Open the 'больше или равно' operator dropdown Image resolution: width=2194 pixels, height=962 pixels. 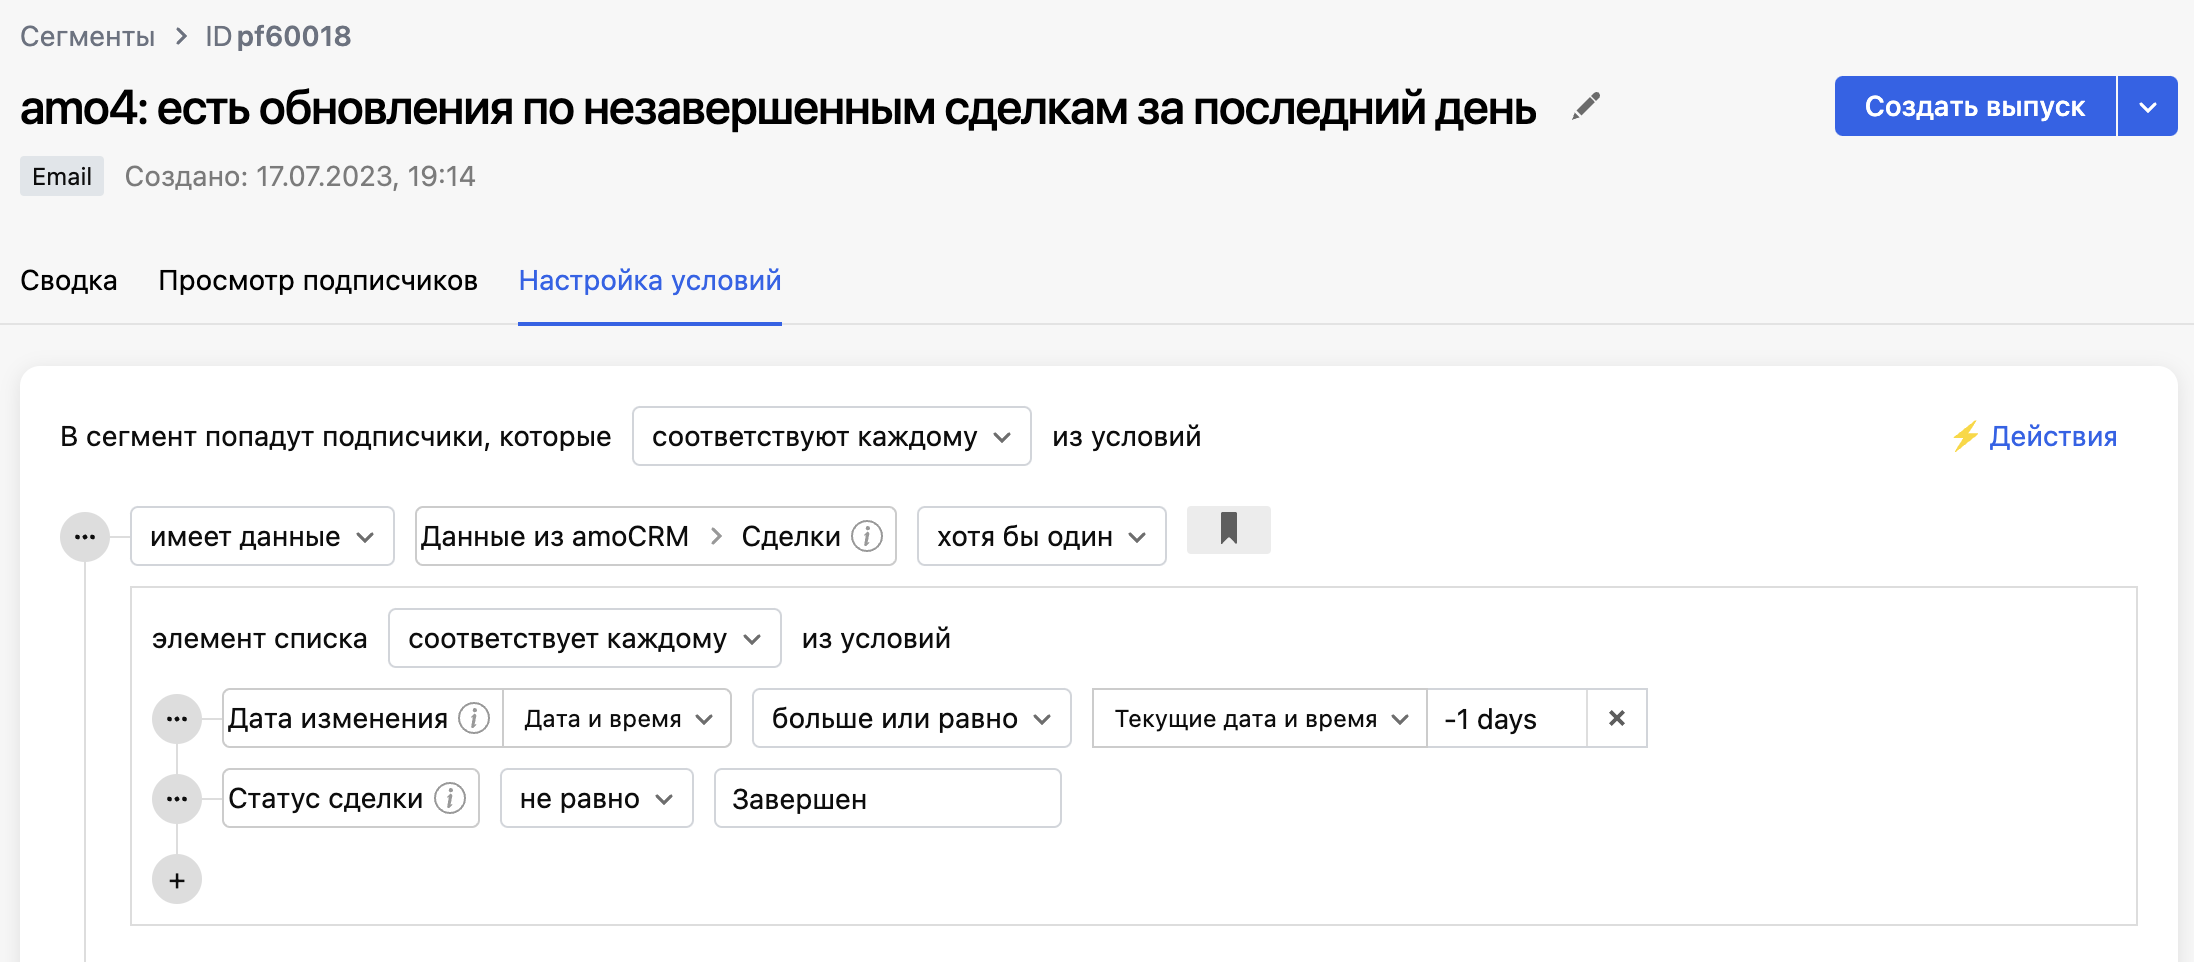click(911, 719)
